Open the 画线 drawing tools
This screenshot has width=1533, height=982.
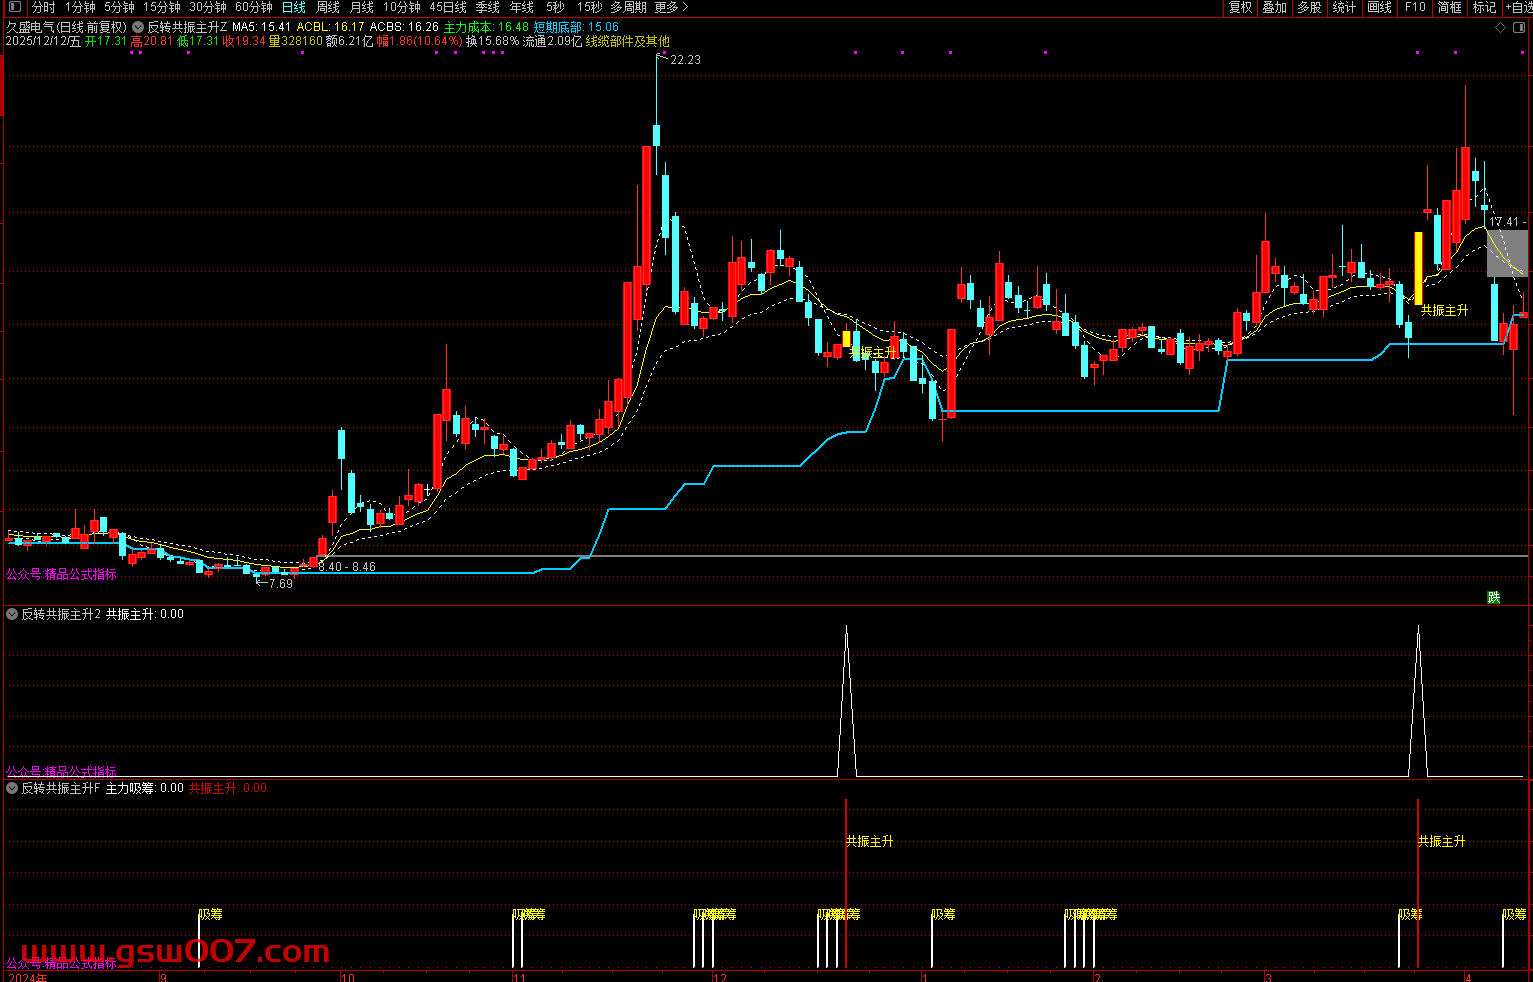(x=1379, y=7)
